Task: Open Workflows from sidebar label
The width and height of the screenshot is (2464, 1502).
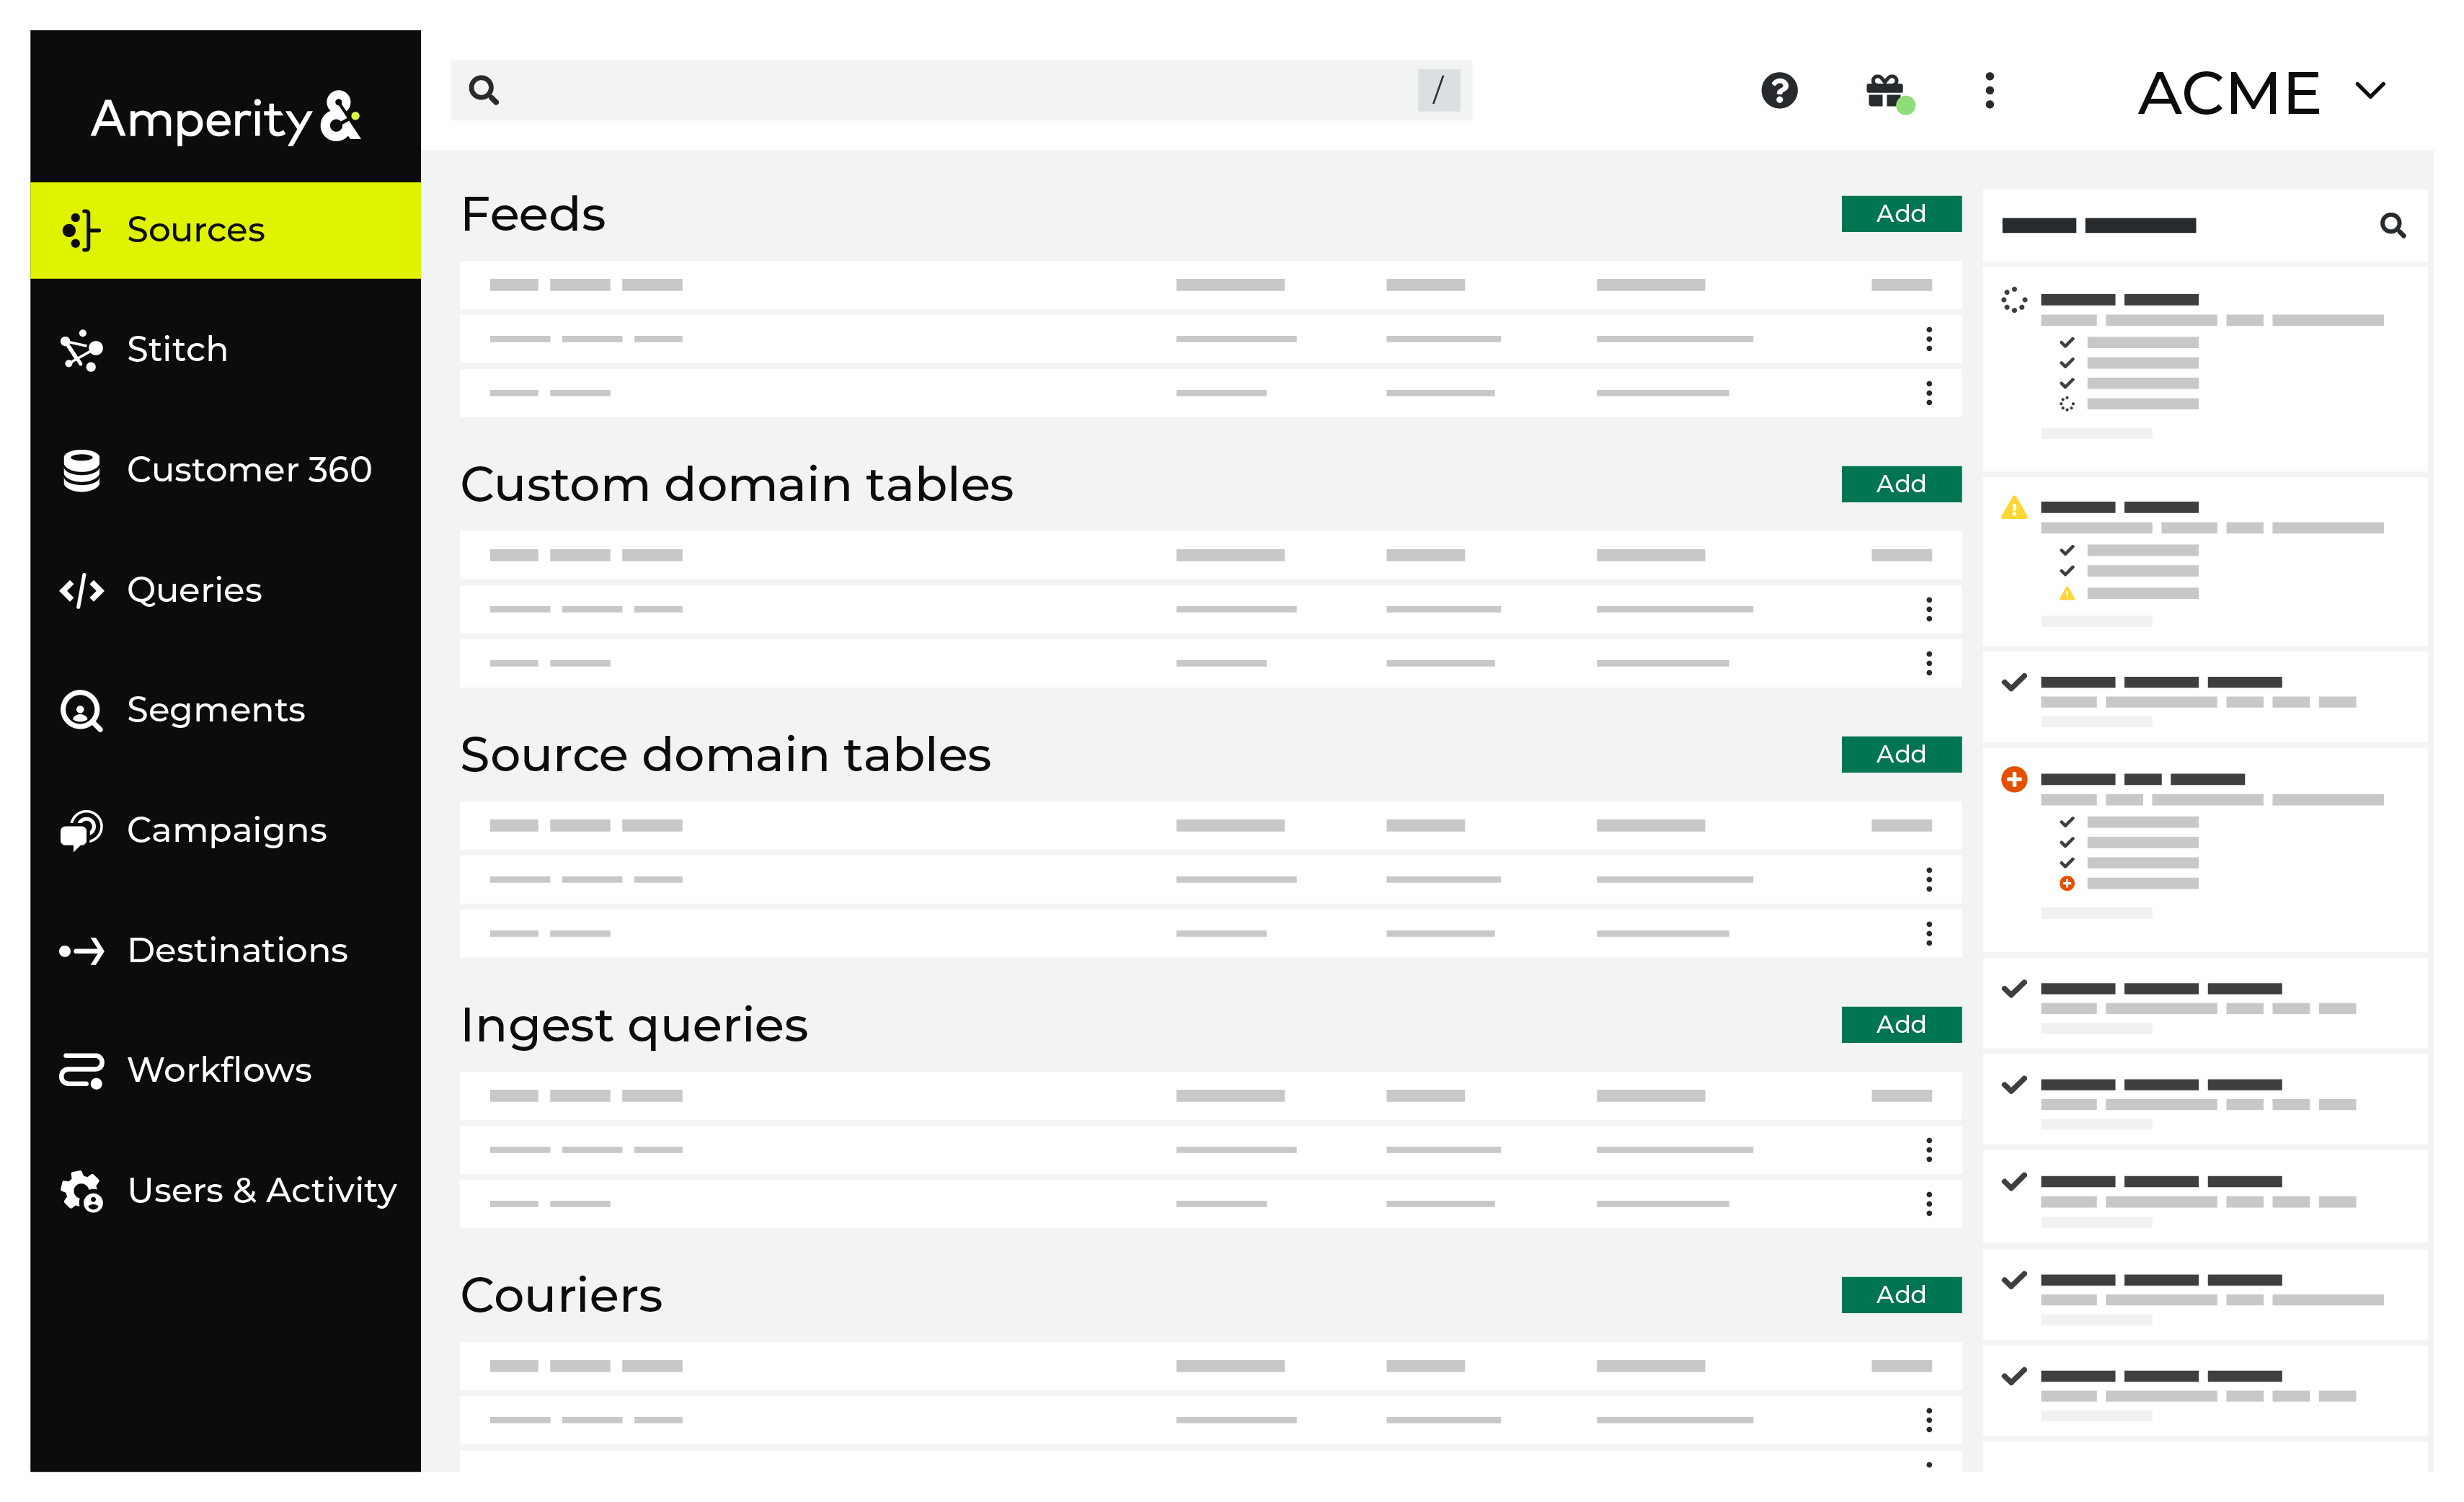Action: (219, 1071)
